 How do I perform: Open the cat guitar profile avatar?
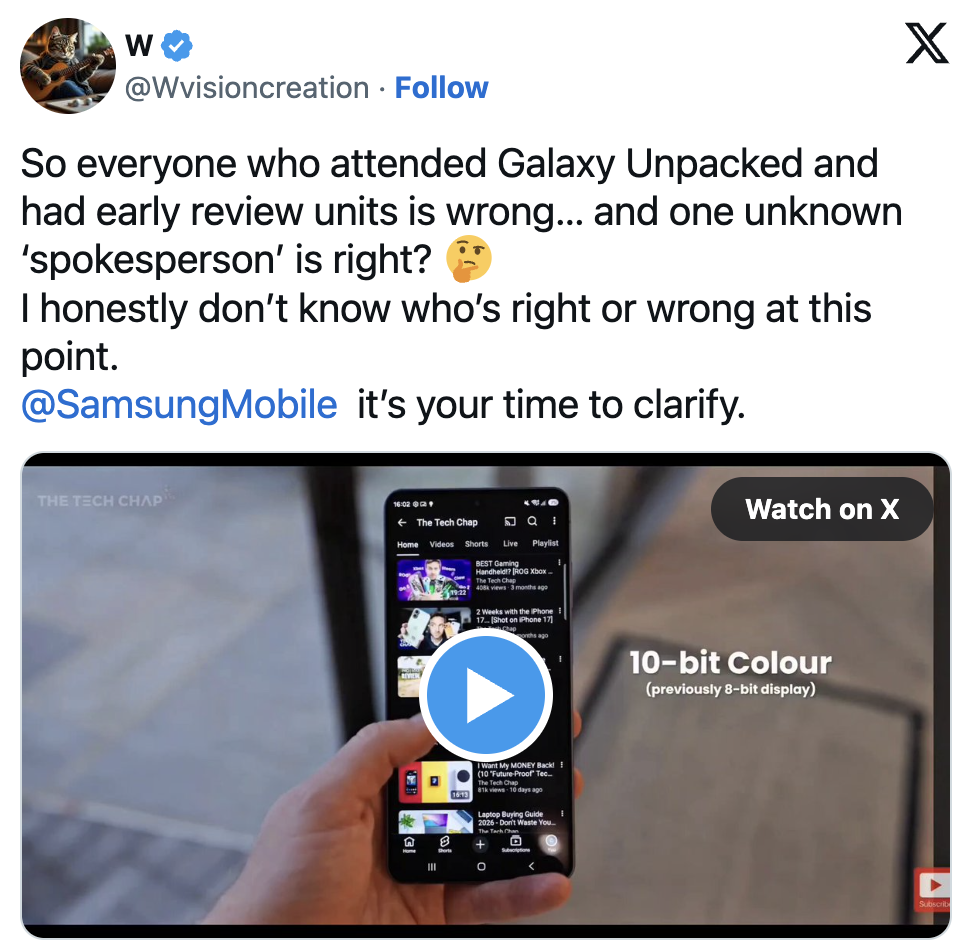tap(68, 66)
